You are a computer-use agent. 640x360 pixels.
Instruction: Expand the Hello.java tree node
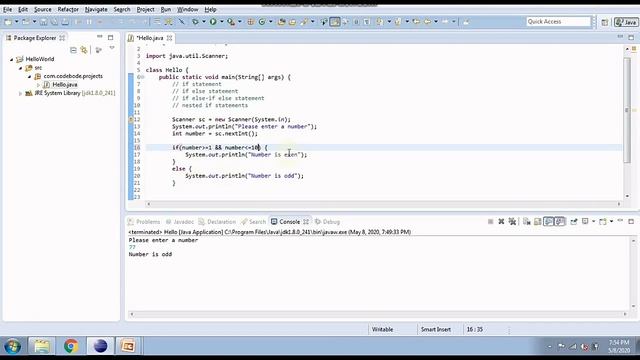point(38,85)
